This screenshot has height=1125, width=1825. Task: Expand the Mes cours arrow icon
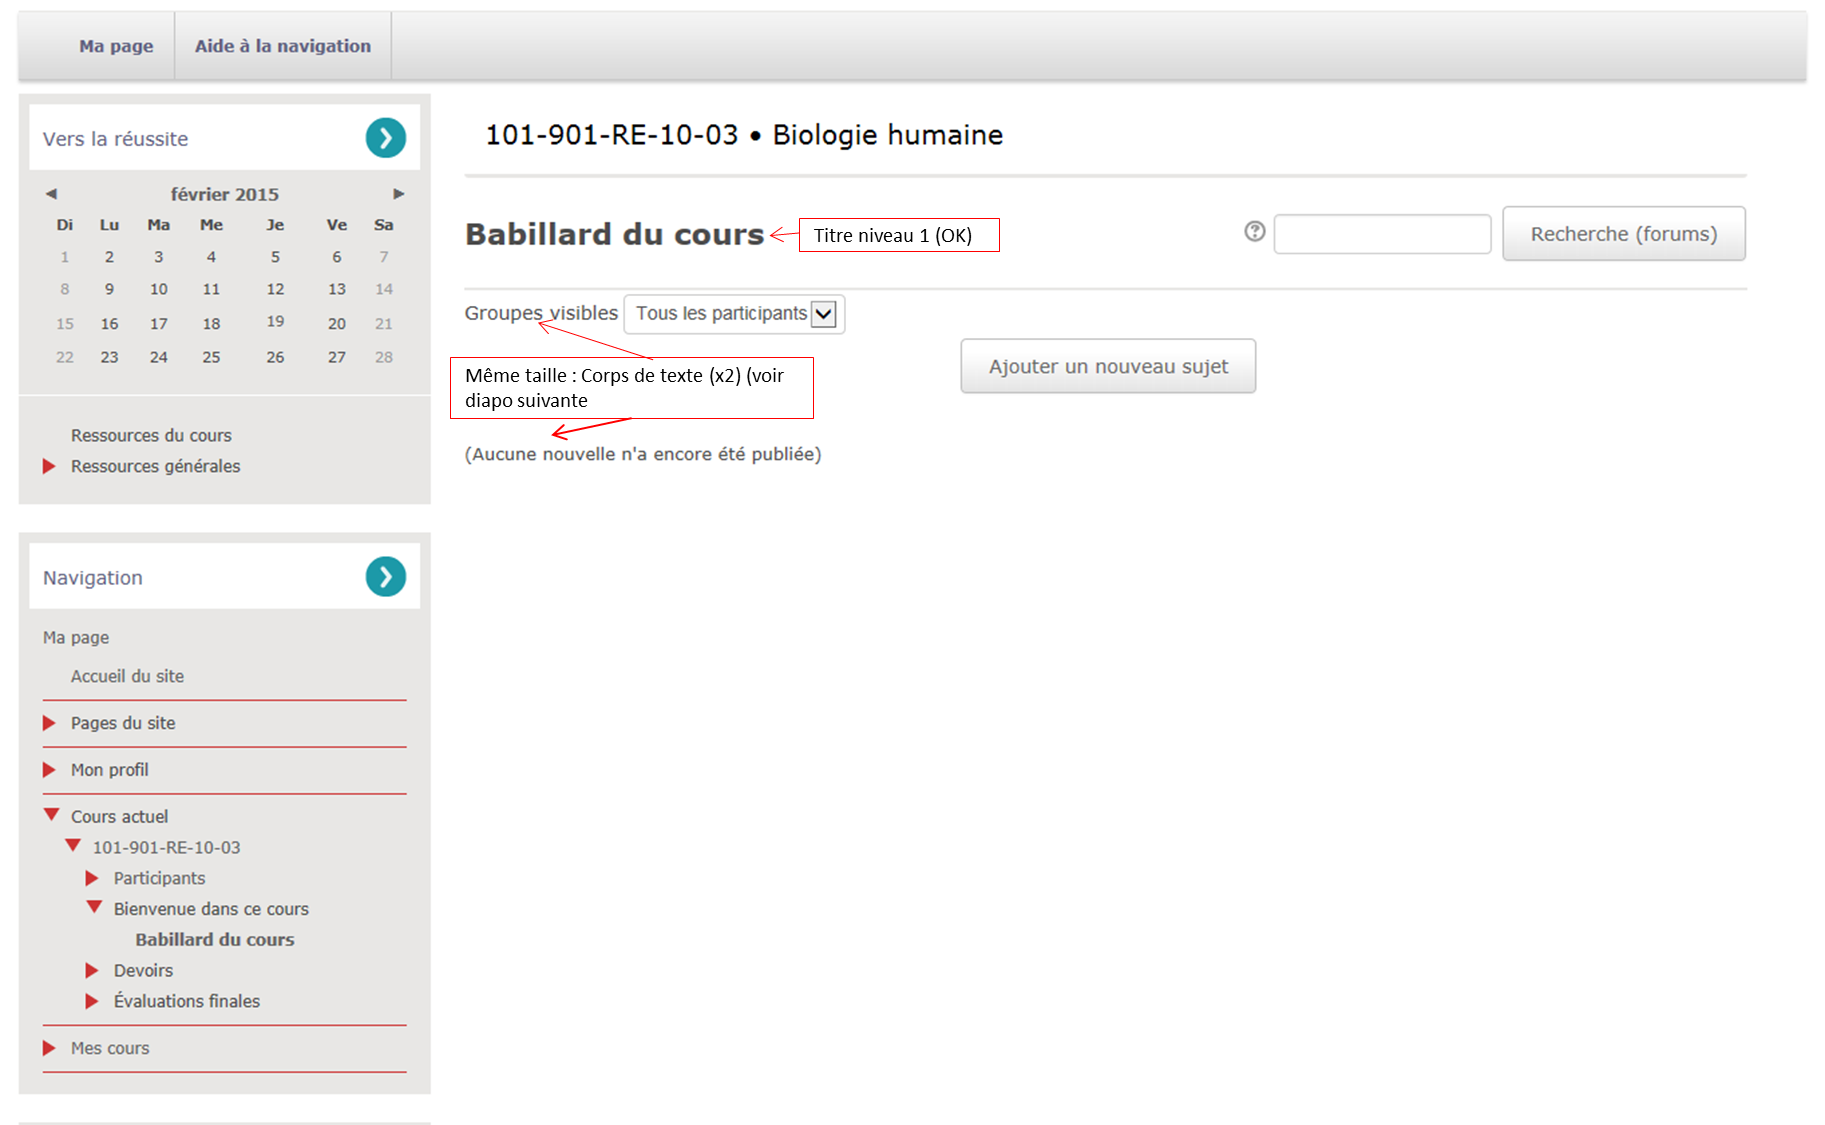coord(49,1048)
